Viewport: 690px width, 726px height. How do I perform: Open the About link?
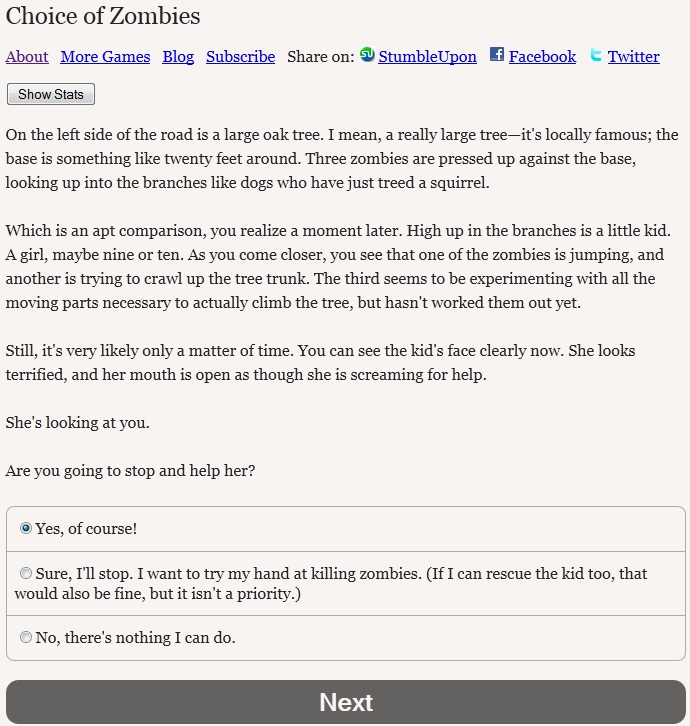(x=27, y=57)
